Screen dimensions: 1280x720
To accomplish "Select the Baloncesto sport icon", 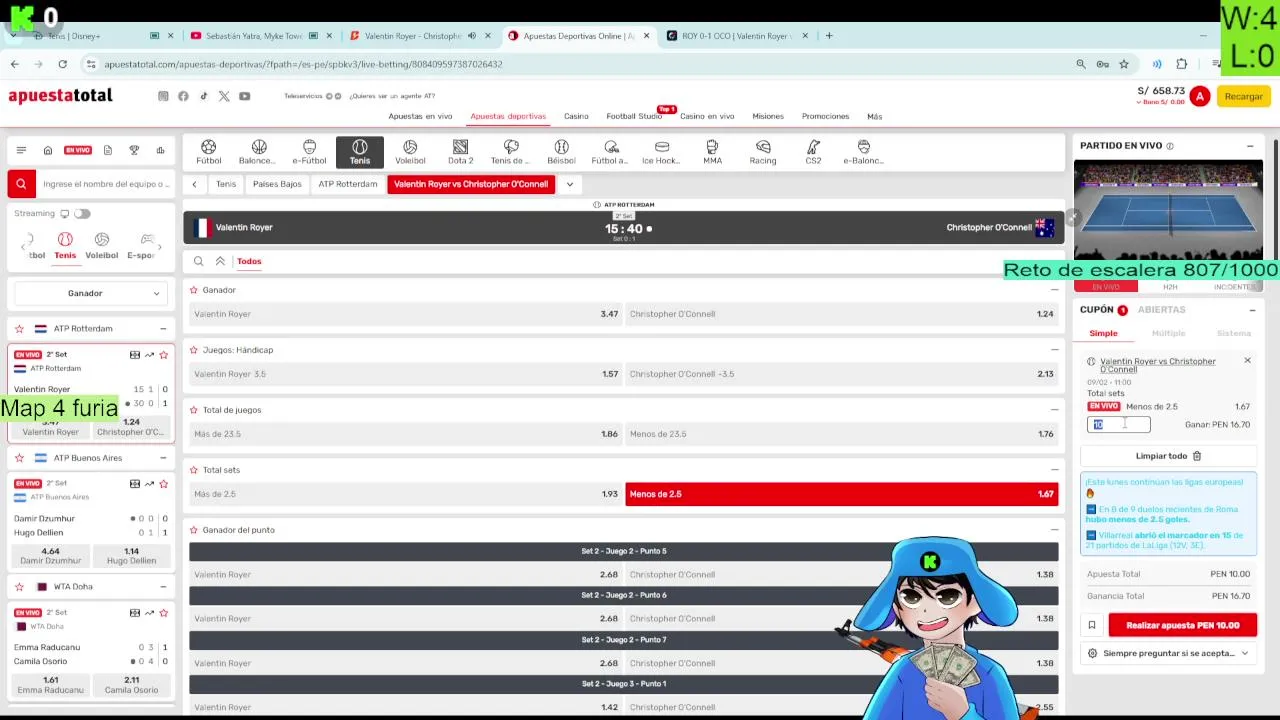I will coord(259,152).
